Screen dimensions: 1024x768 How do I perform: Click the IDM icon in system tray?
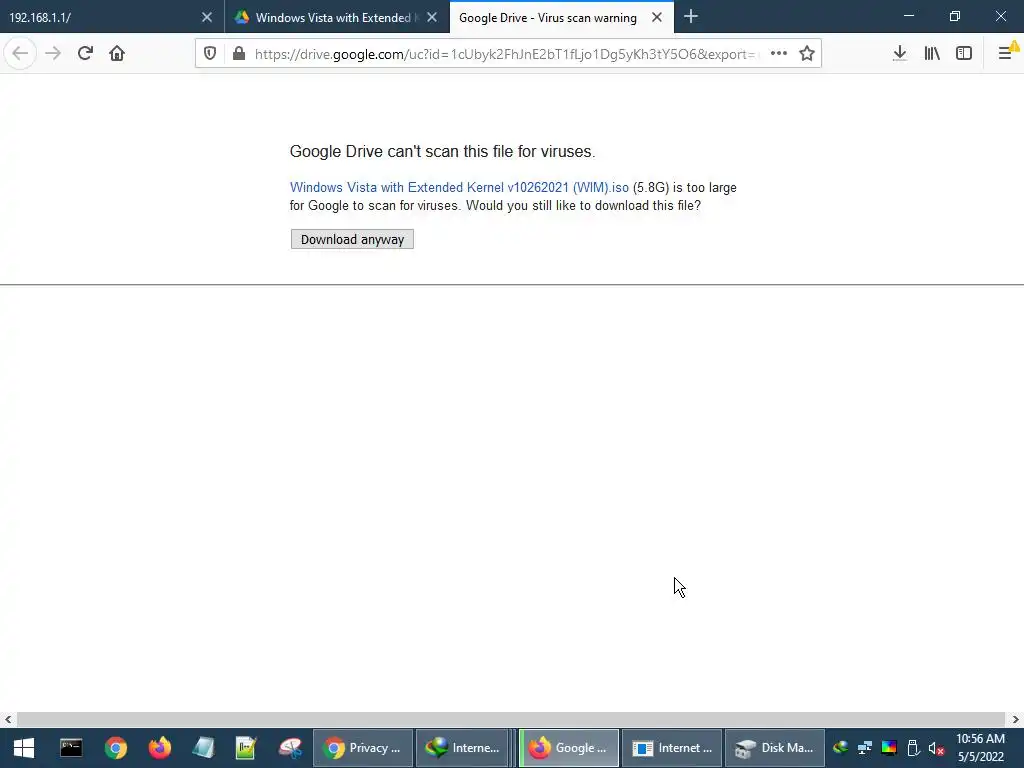(x=840, y=748)
